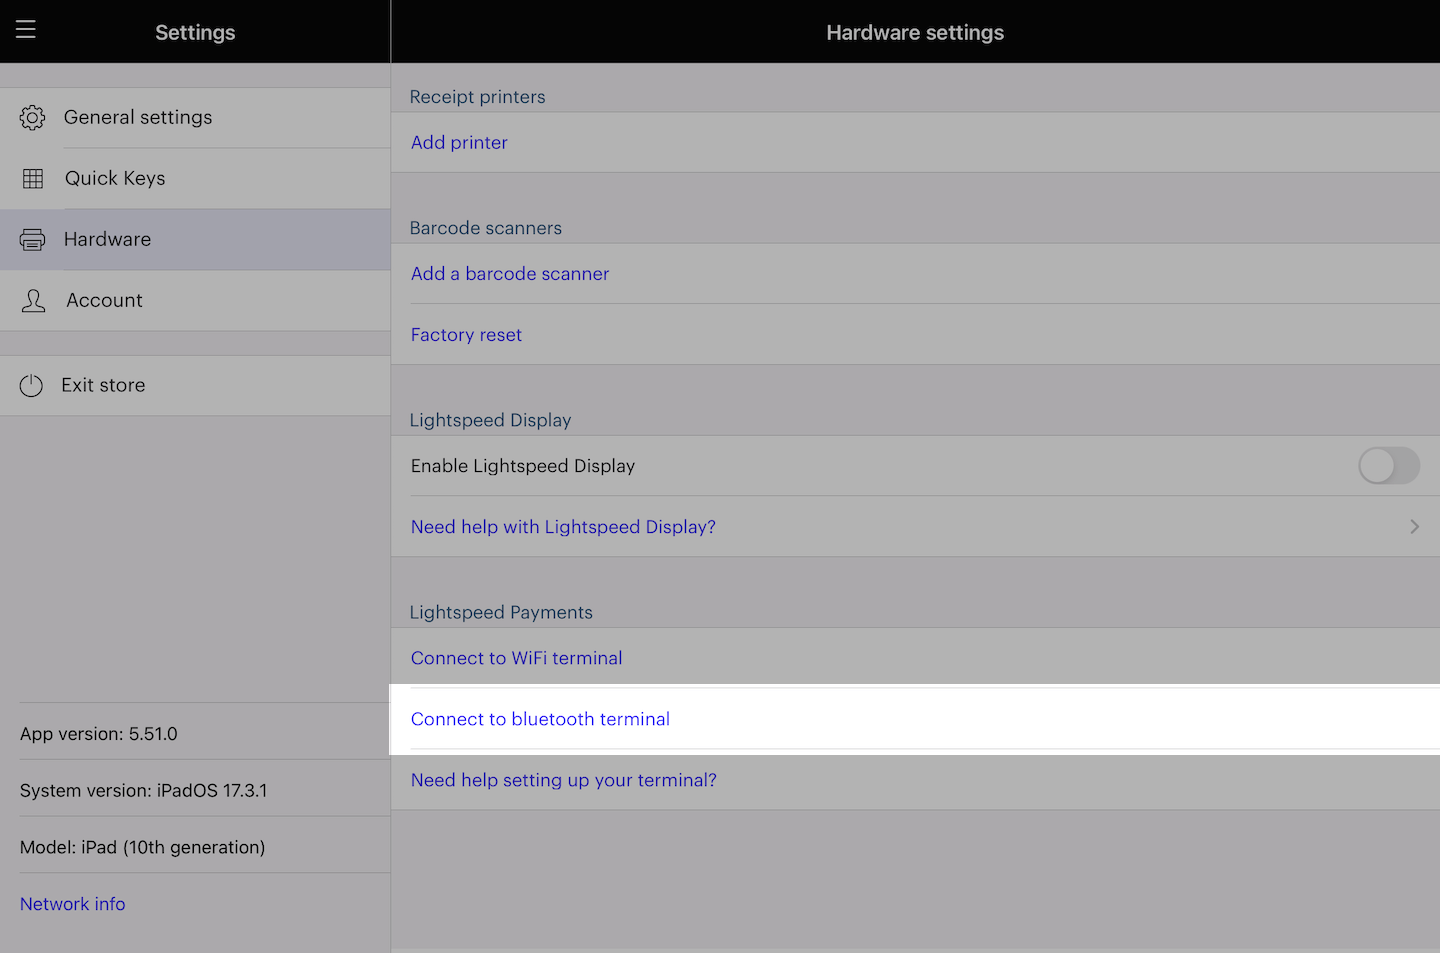This screenshot has height=953, width=1440.
Task: Click the Hardware settings title
Action: tap(915, 33)
